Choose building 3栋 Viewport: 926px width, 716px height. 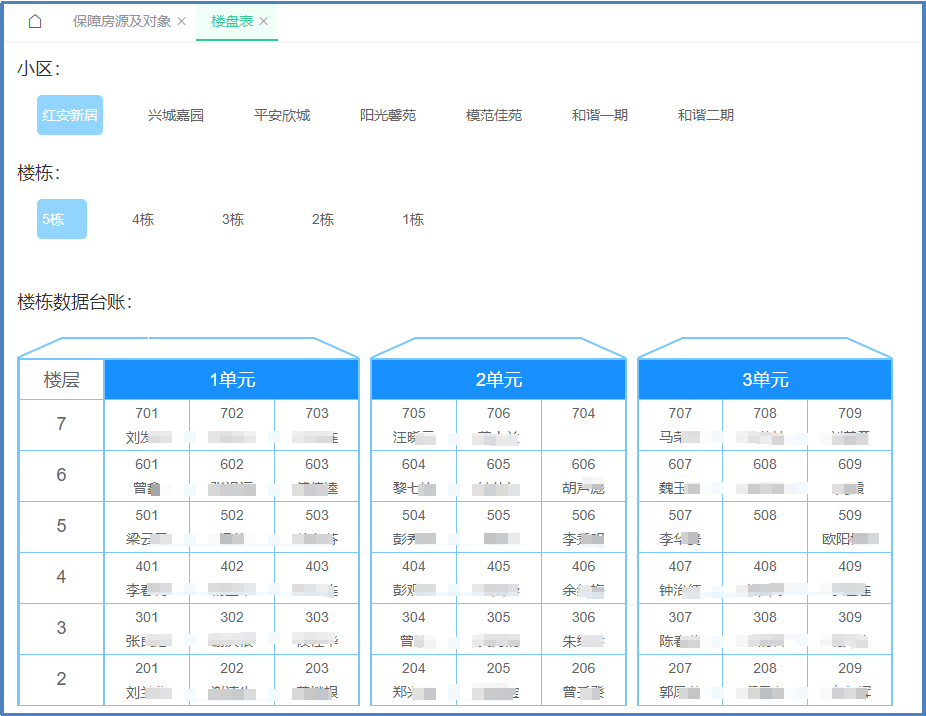pos(233,219)
